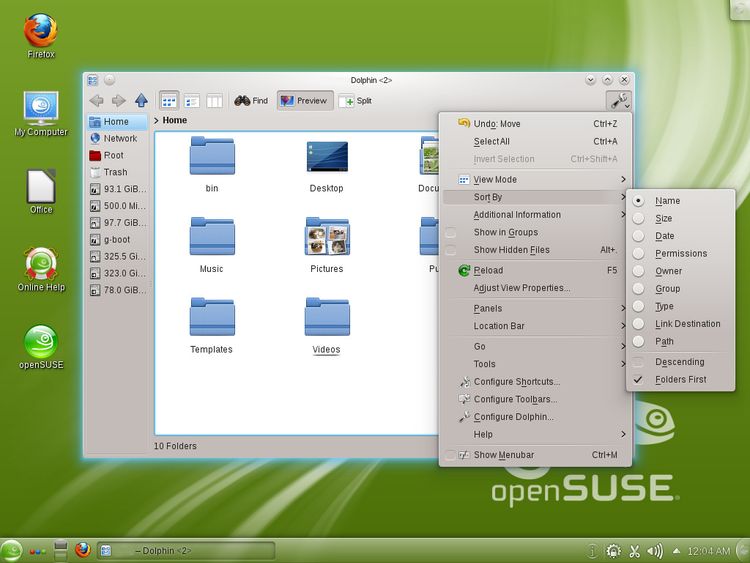Click the Up arrow navigation icon
750x563 pixels.
coord(141,100)
